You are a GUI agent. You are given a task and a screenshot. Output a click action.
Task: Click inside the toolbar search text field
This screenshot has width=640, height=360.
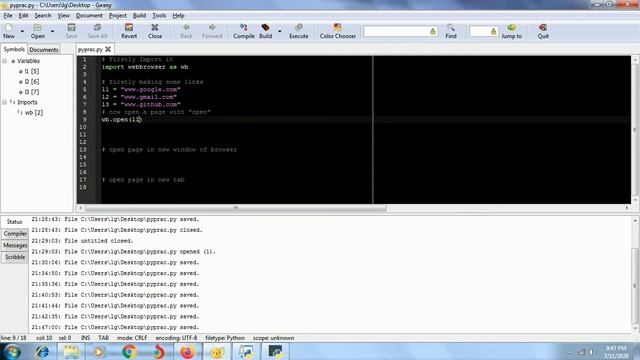point(396,31)
